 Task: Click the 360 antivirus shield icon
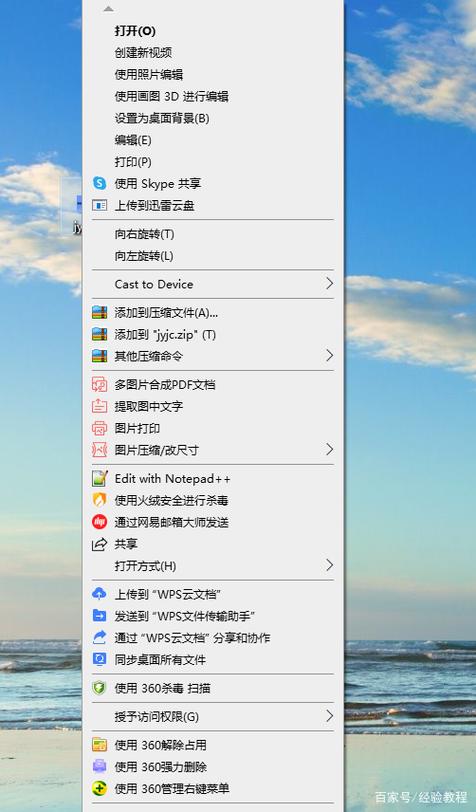pyautogui.click(x=99, y=688)
